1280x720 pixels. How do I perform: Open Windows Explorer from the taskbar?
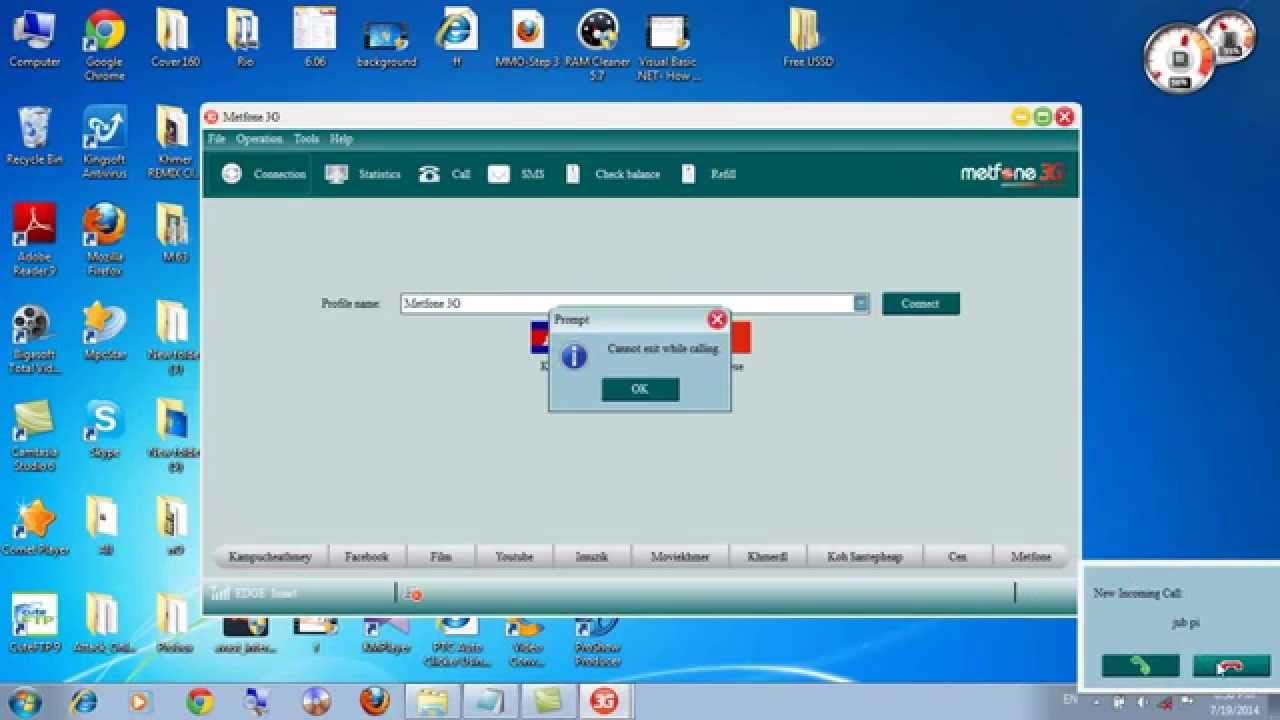click(432, 701)
